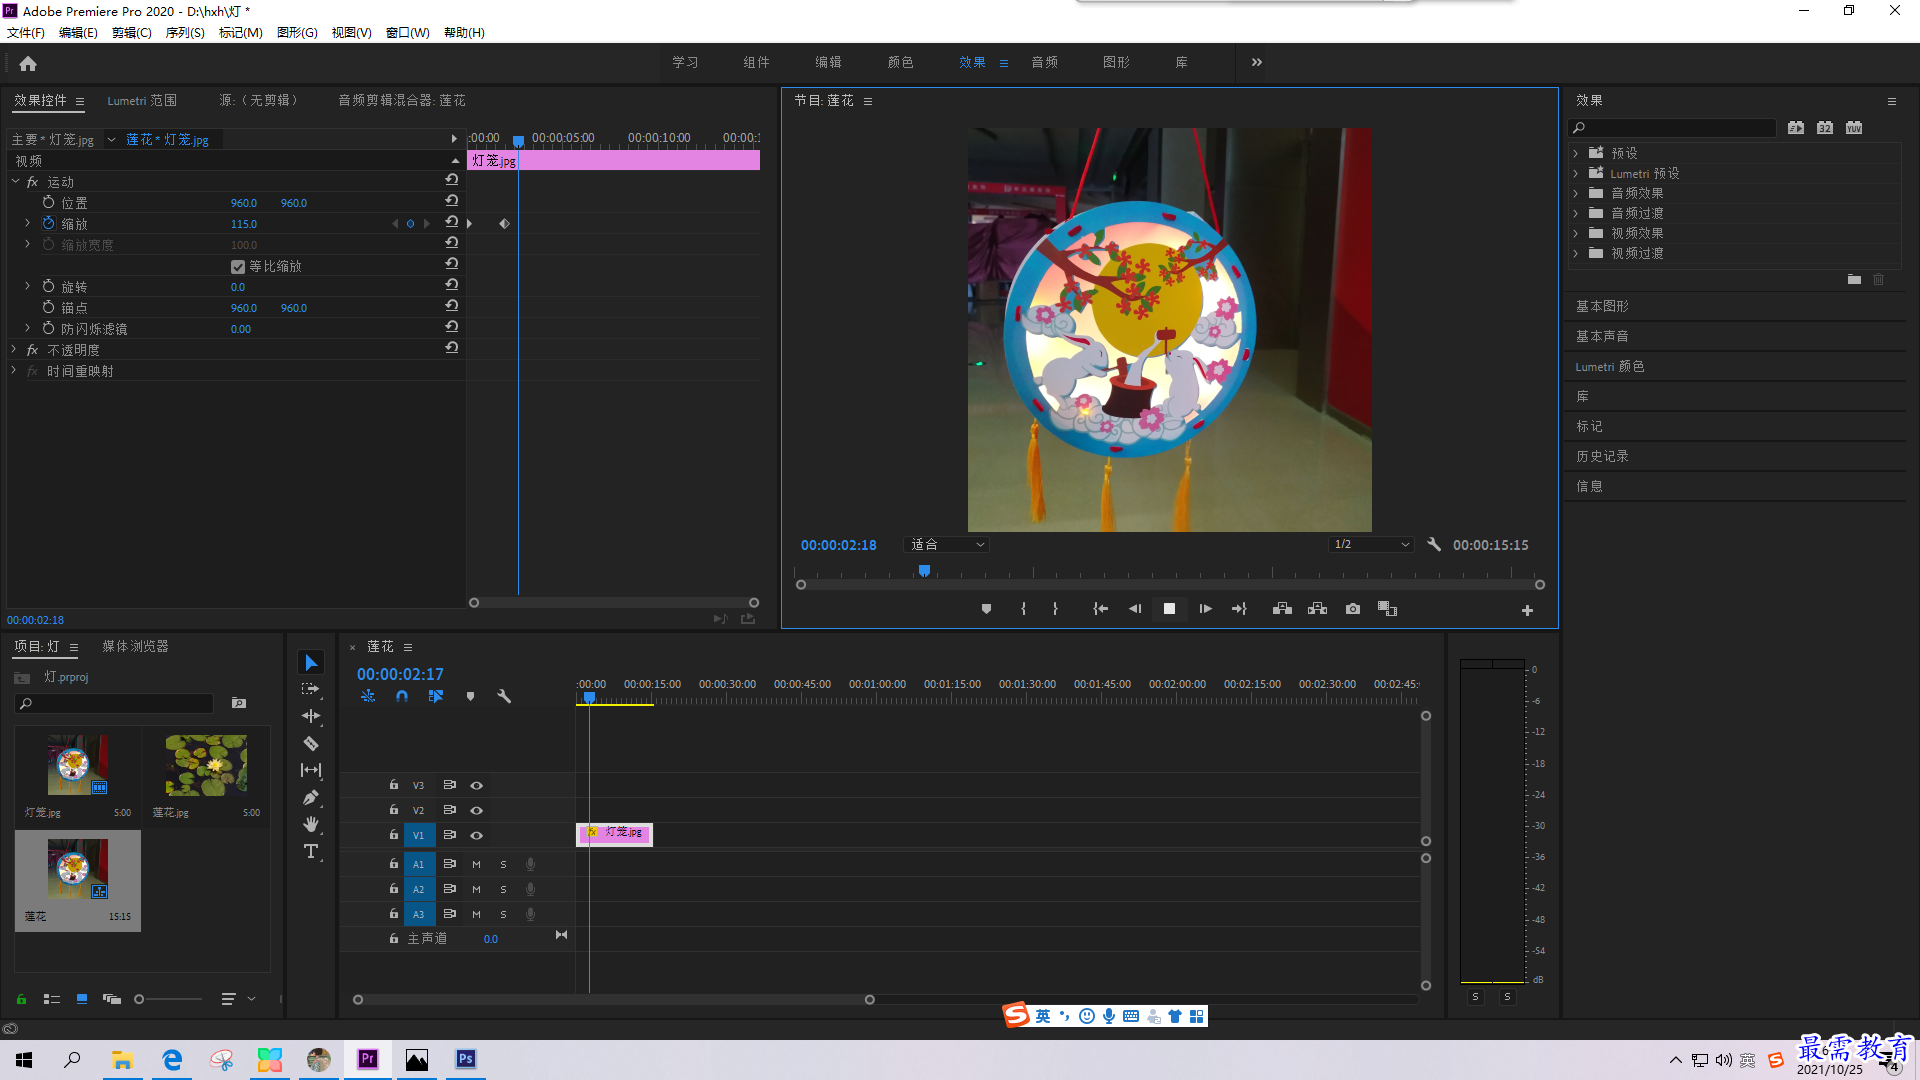Expand the 不透明度 effect
Viewport: 1920px width, 1080px height.
tap(13, 349)
